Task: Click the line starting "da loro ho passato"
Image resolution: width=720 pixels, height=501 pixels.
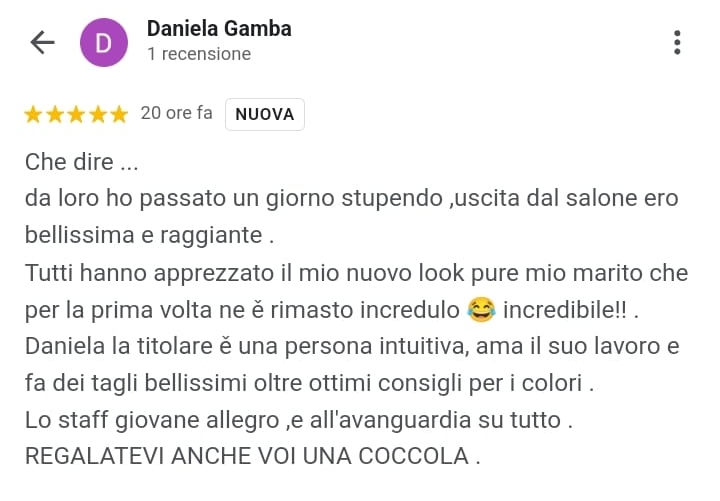Action: [x=352, y=199]
